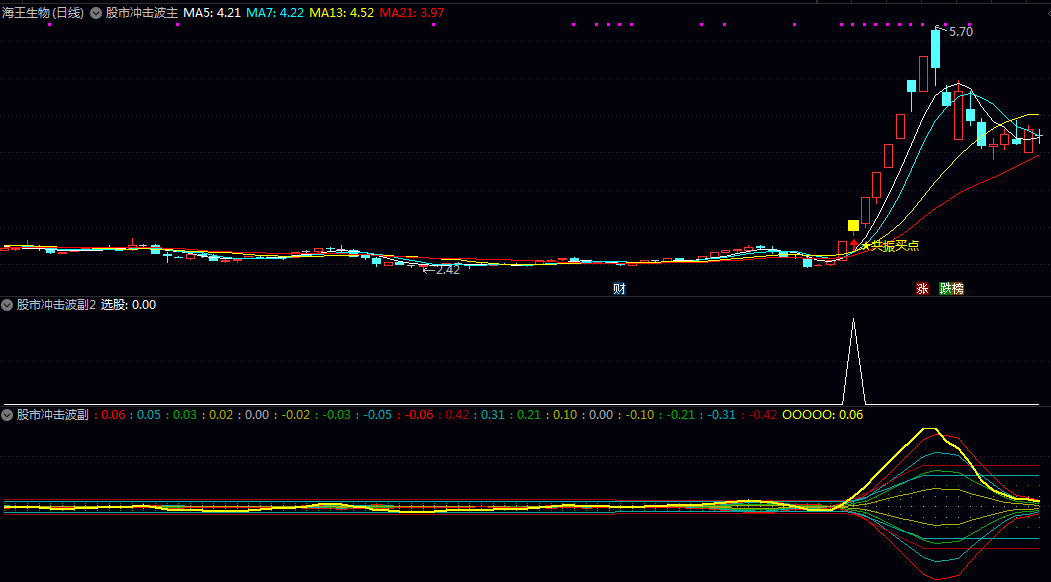This screenshot has height=582, width=1051.
Task: Select the cyan 0.31 indicator value
Action: click(x=493, y=415)
